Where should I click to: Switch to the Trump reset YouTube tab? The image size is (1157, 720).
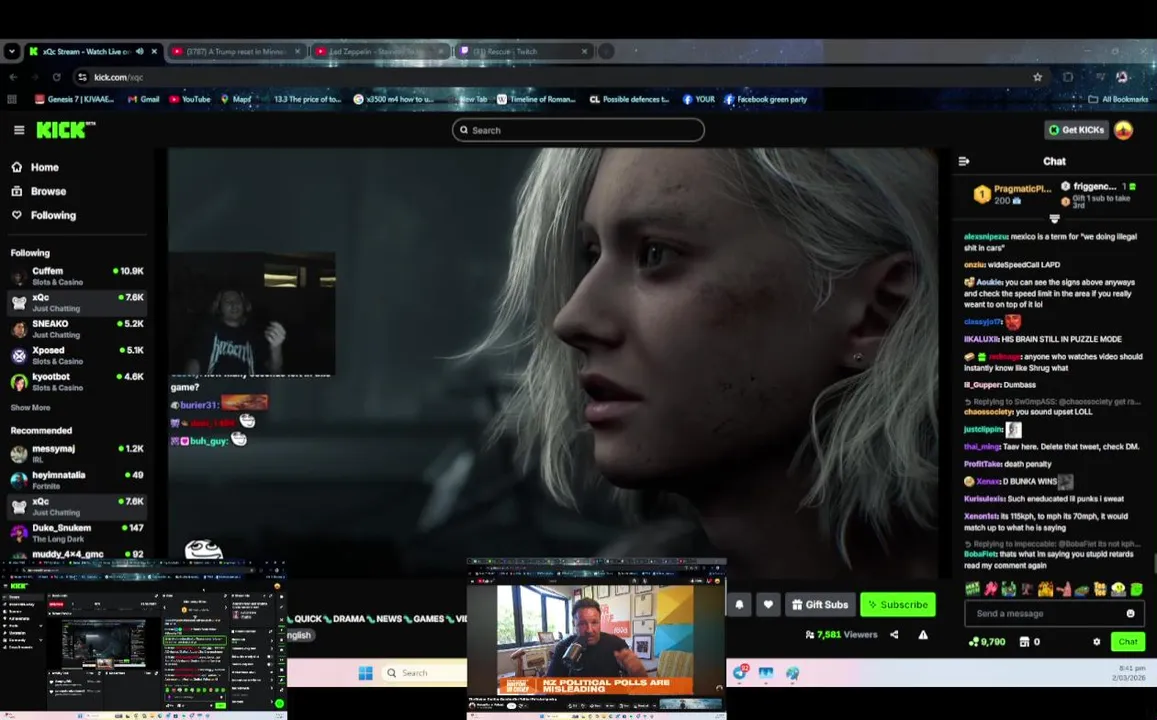tap(236, 52)
